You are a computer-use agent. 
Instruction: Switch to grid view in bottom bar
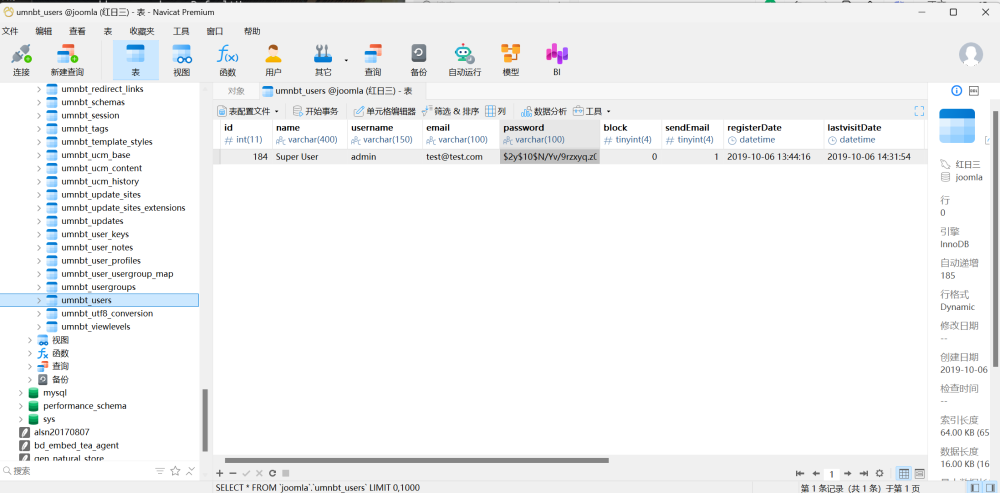click(904, 473)
